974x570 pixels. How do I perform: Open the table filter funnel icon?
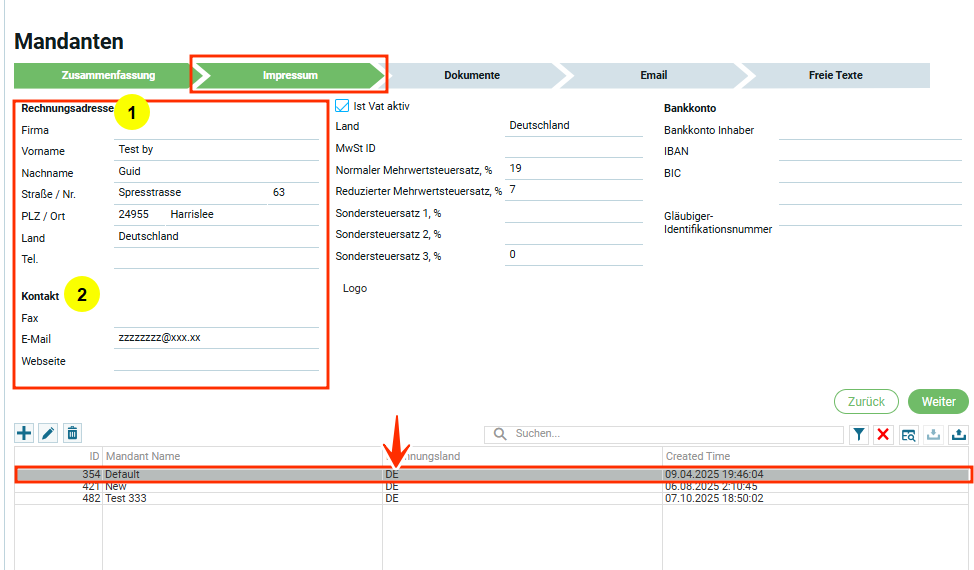pyautogui.click(x=859, y=434)
